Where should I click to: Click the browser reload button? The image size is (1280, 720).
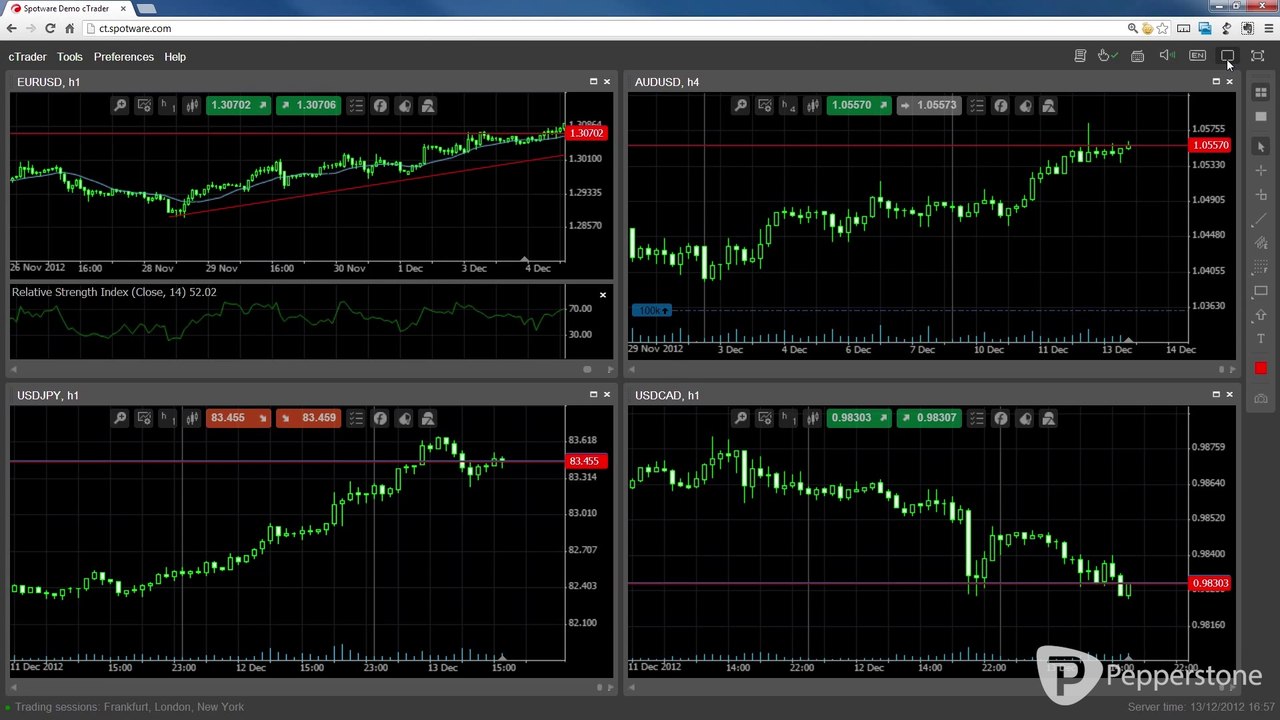[x=50, y=28]
